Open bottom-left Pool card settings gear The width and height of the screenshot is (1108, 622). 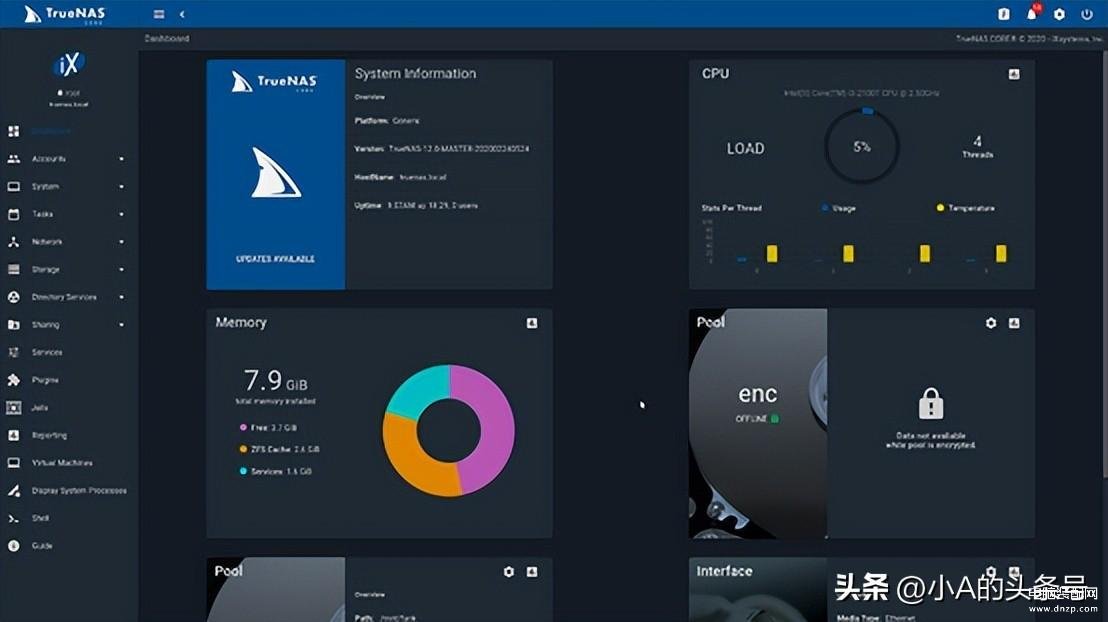[x=509, y=572]
